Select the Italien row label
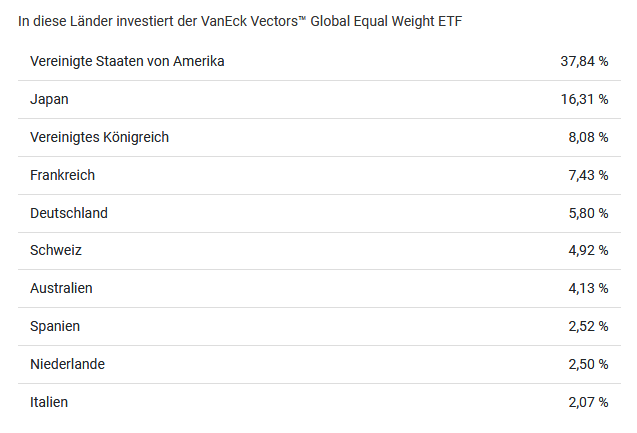Screen dimensions: 637x433 pyautogui.click(x=50, y=402)
